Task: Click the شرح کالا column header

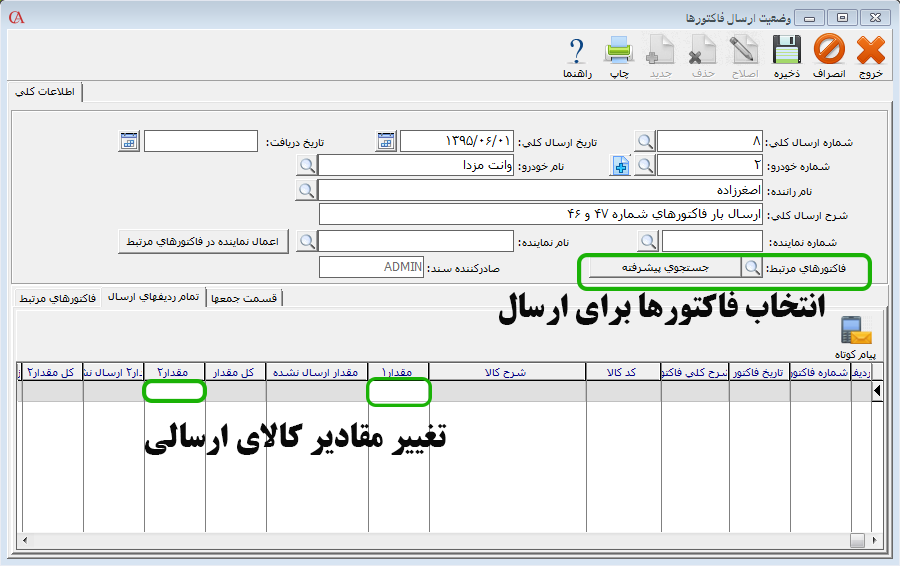Action: (507, 373)
